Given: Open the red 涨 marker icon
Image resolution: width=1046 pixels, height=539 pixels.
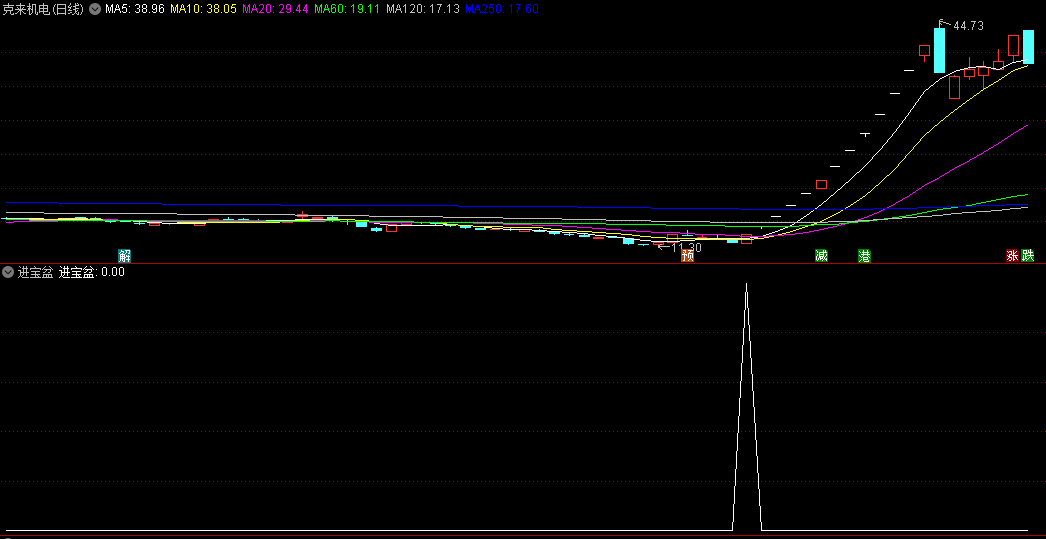Looking at the screenshot, I should point(1013,255).
